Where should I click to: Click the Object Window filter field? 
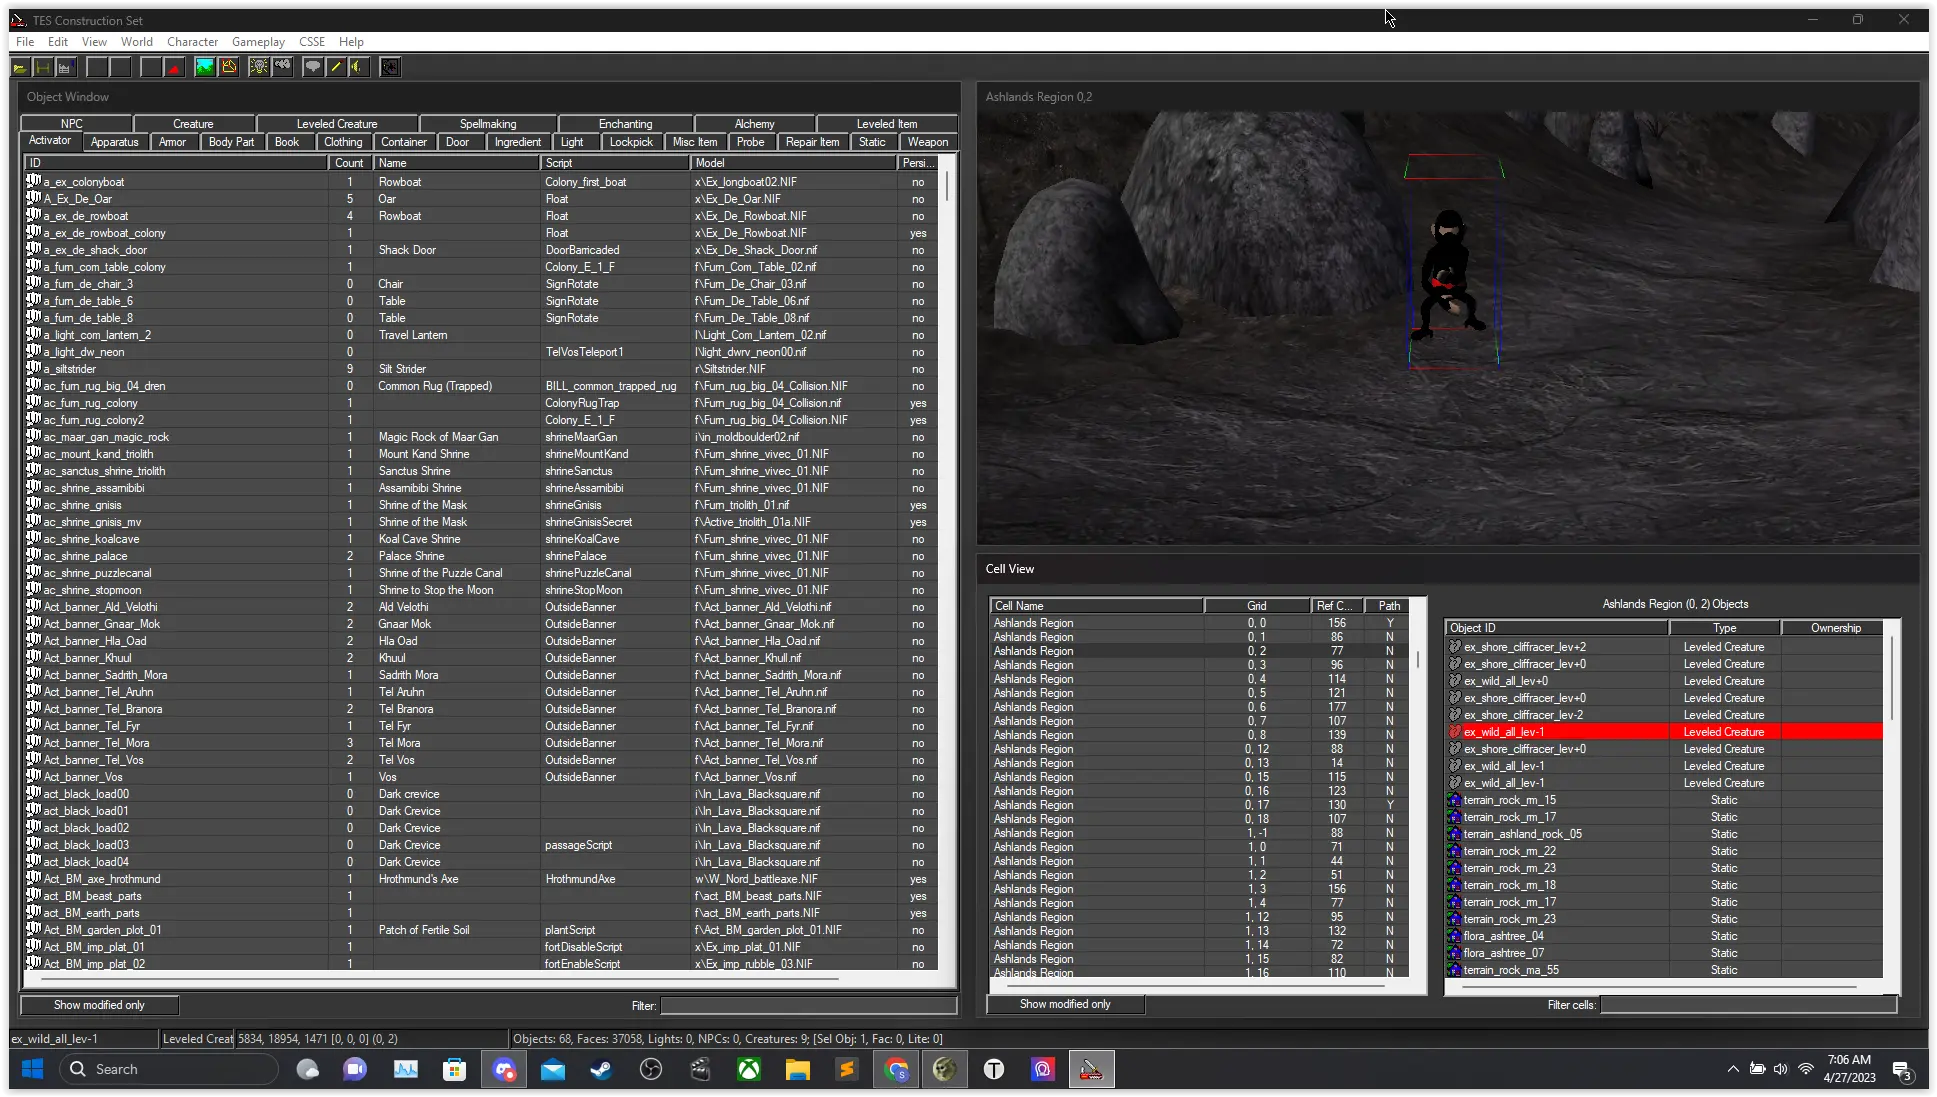[x=808, y=1006]
